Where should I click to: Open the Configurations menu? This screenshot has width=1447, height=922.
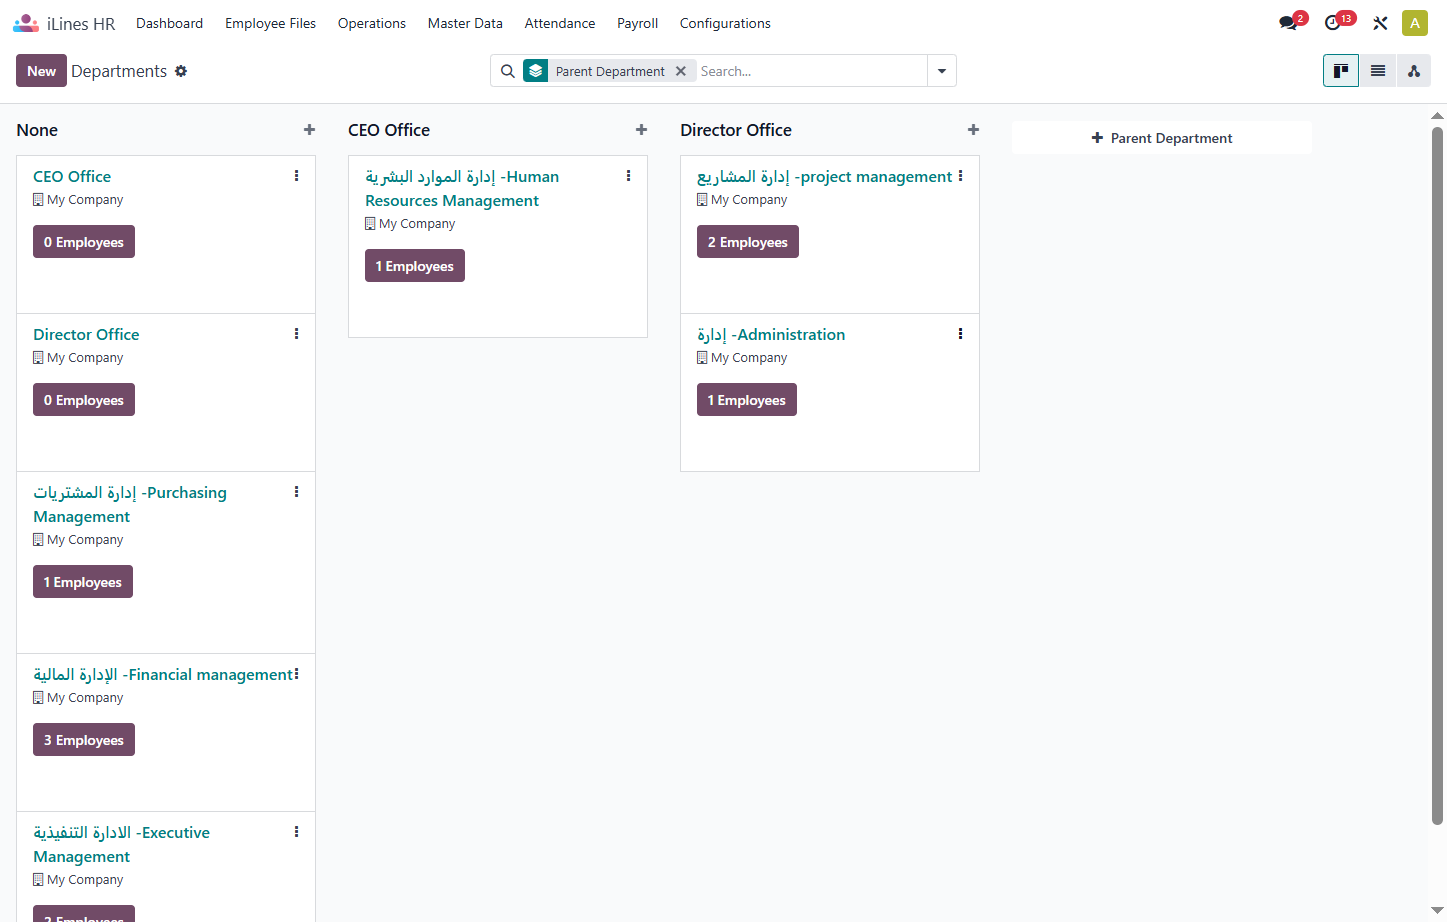tap(725, 23)
